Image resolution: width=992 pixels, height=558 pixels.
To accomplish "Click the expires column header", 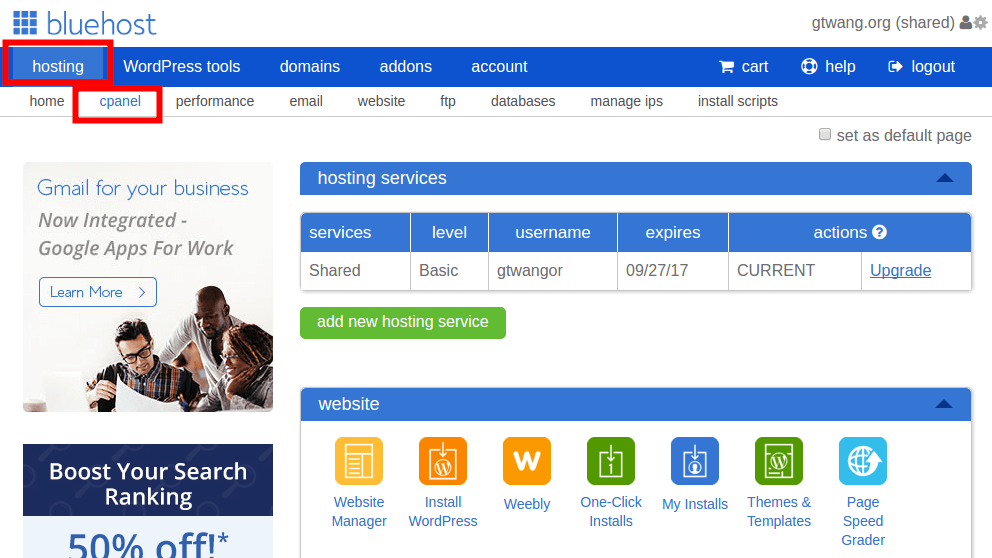I will [673, 232].
